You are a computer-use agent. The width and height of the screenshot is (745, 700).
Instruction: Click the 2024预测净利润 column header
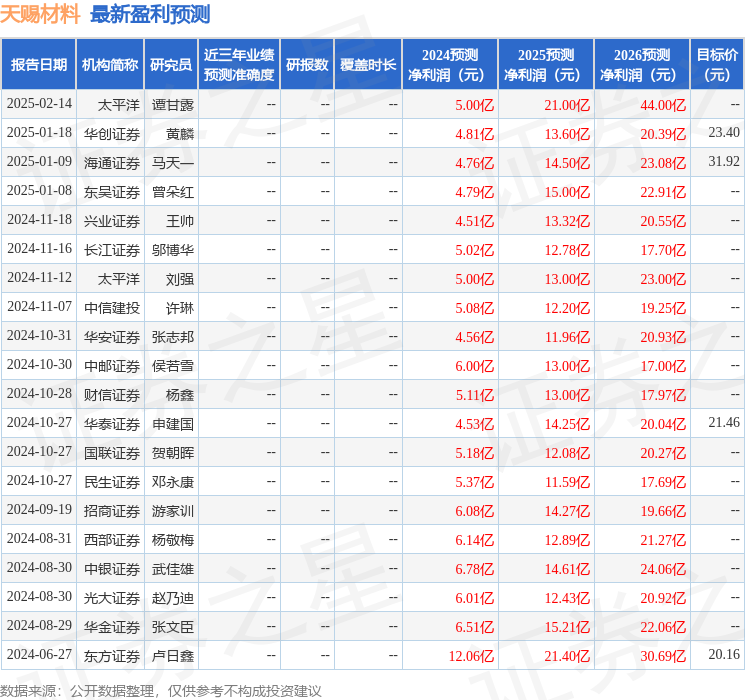click(x=449, y=65)
